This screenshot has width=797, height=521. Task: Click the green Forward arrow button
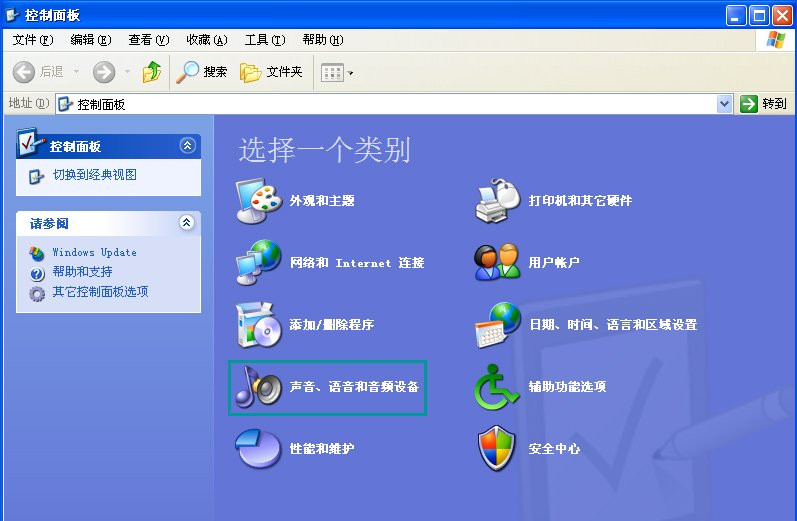click(x=104, y=72)
